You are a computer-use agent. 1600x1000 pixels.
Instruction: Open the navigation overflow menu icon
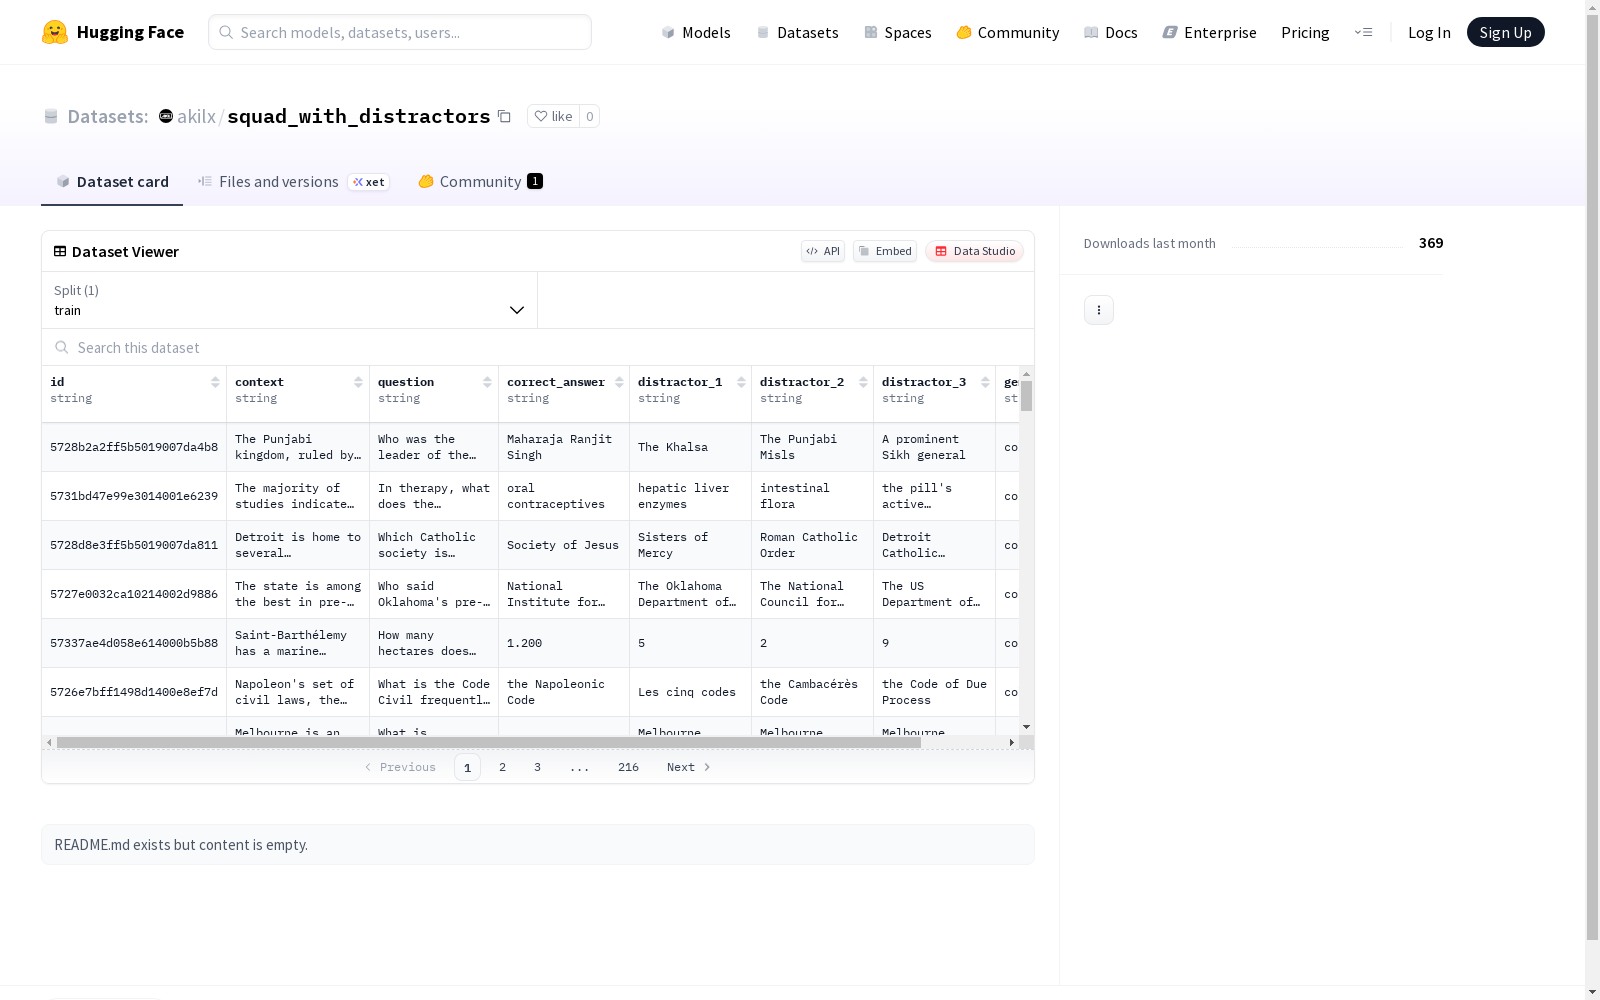(x=1363, y=32)
